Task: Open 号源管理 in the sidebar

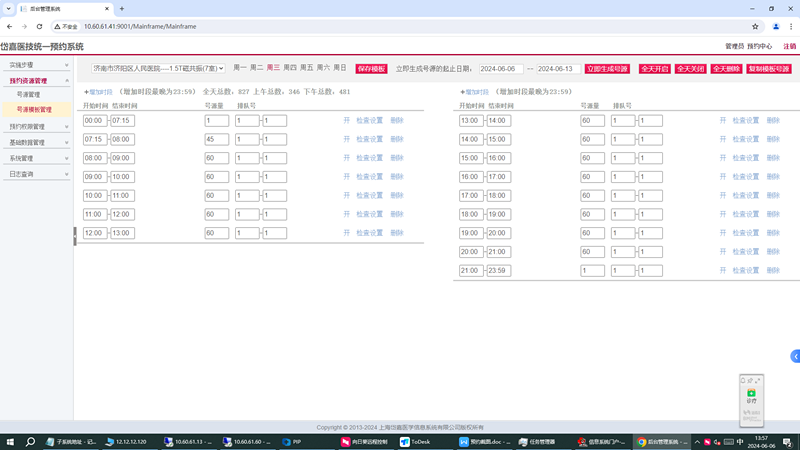Action: [x=29, y=94]
